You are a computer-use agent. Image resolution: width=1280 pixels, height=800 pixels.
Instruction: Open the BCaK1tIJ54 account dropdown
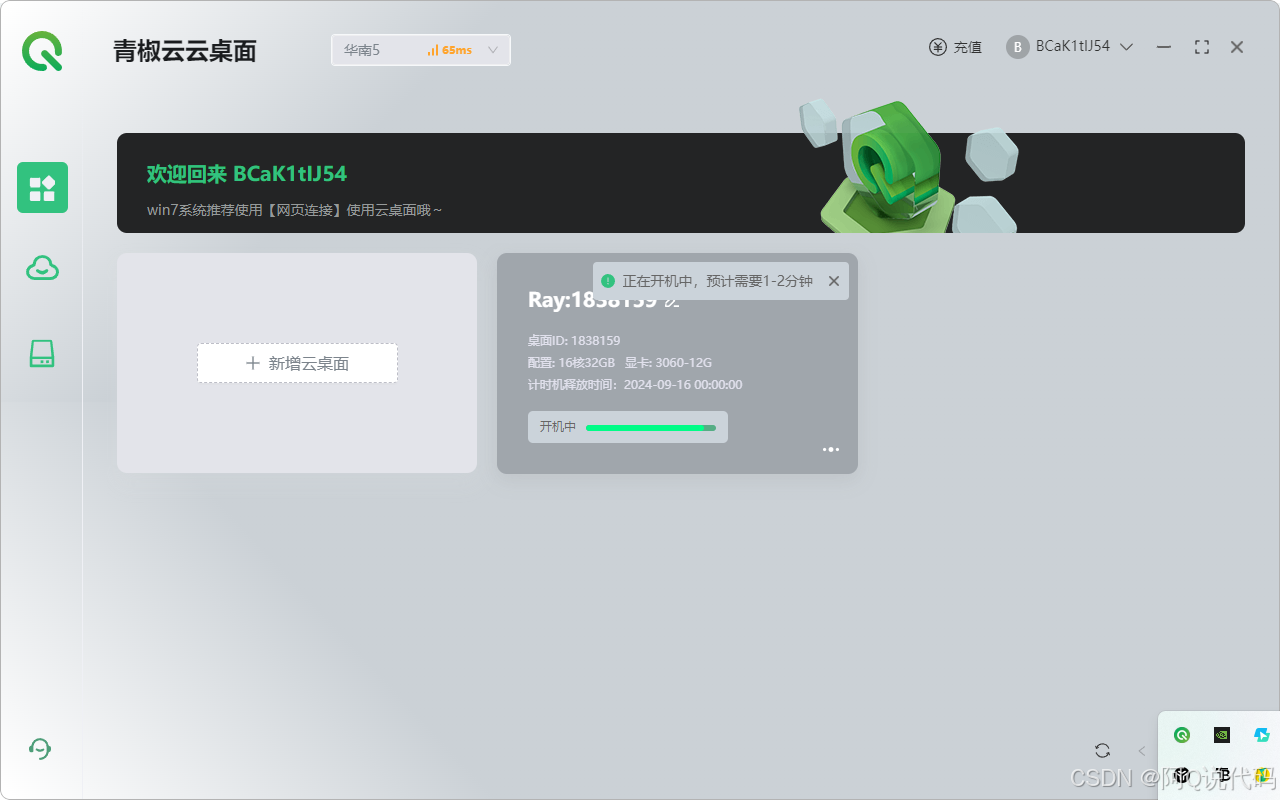pyautogui.click(x=1070, y=47)
